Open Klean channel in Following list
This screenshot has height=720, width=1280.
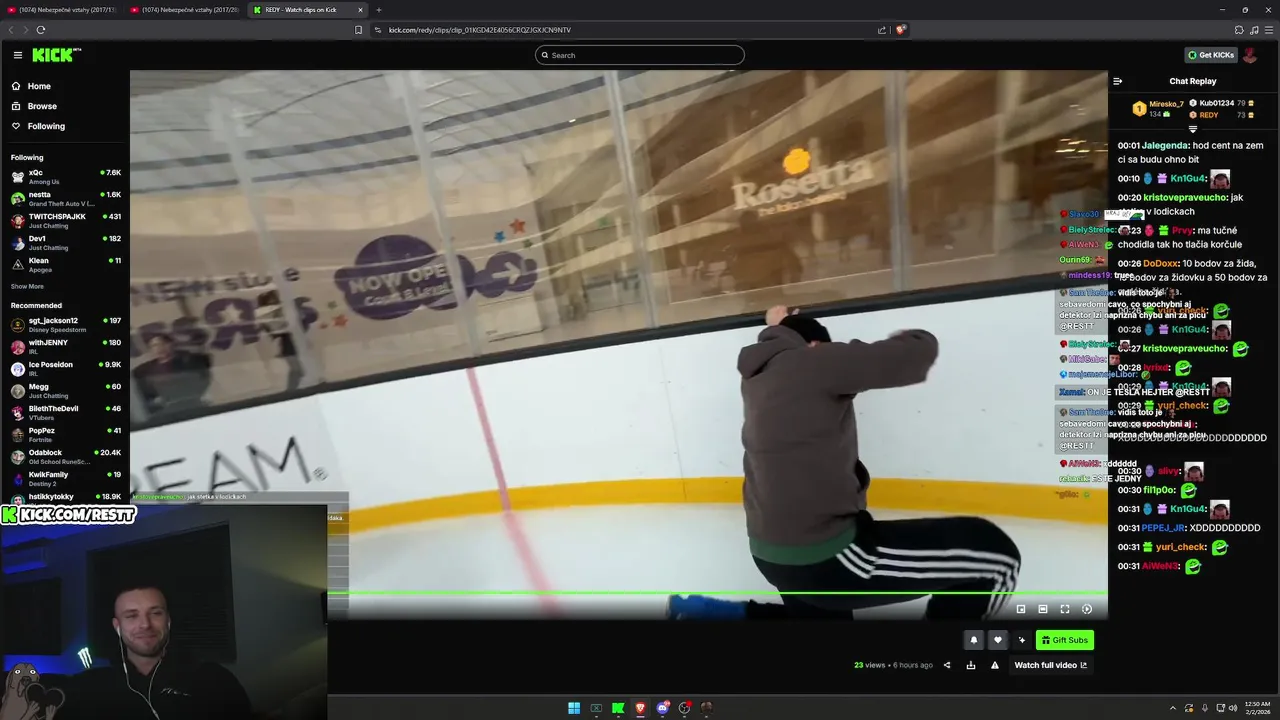pyautogui.click(x=65, y=264)
